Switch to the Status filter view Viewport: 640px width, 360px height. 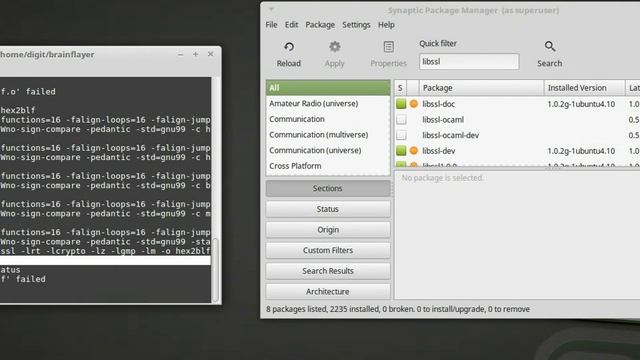(x=328, y=209)
